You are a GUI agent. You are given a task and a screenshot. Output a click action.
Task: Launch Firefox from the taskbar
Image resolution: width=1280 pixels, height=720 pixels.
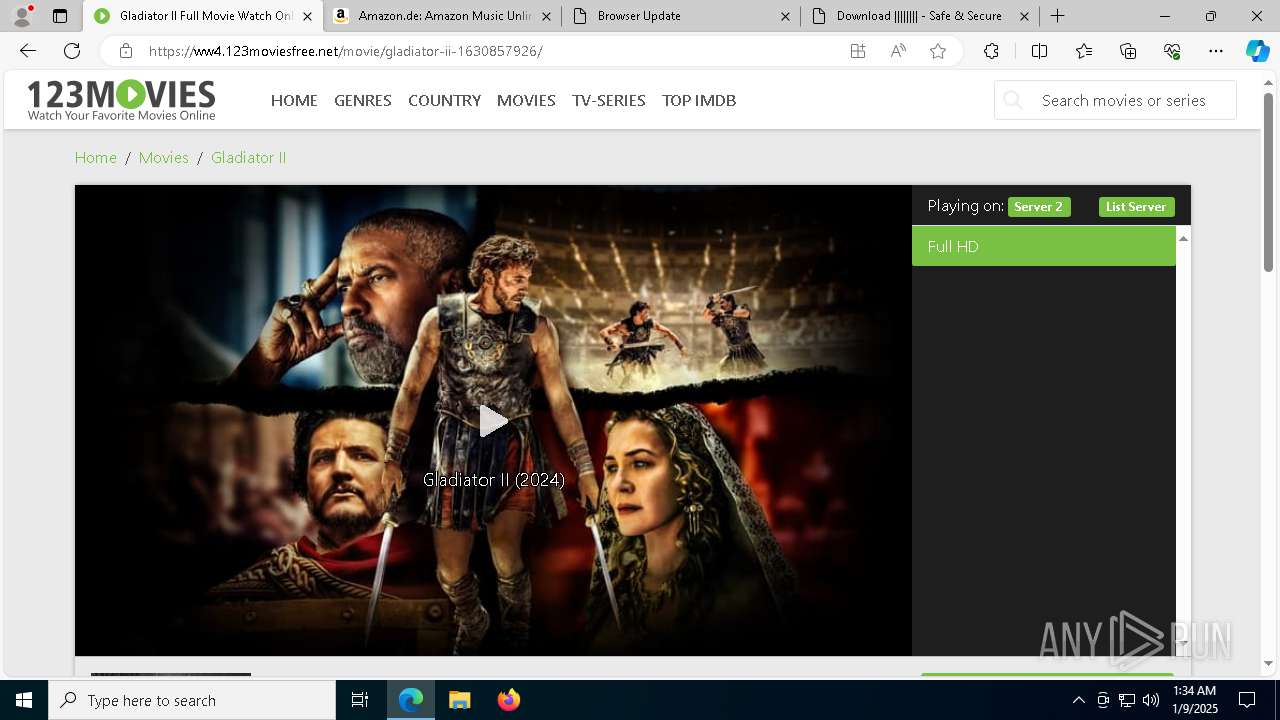tap(508, 700)
